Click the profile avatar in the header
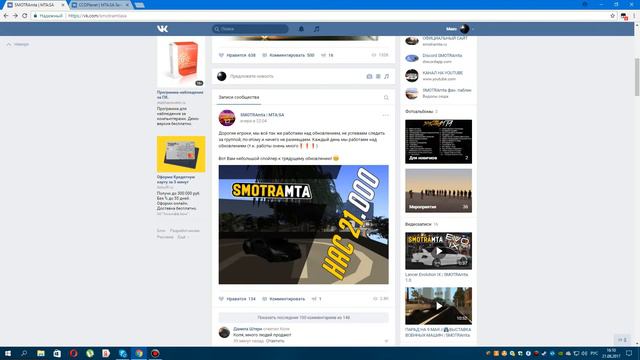Screen dimensions: 640x360 coord(464,29)
